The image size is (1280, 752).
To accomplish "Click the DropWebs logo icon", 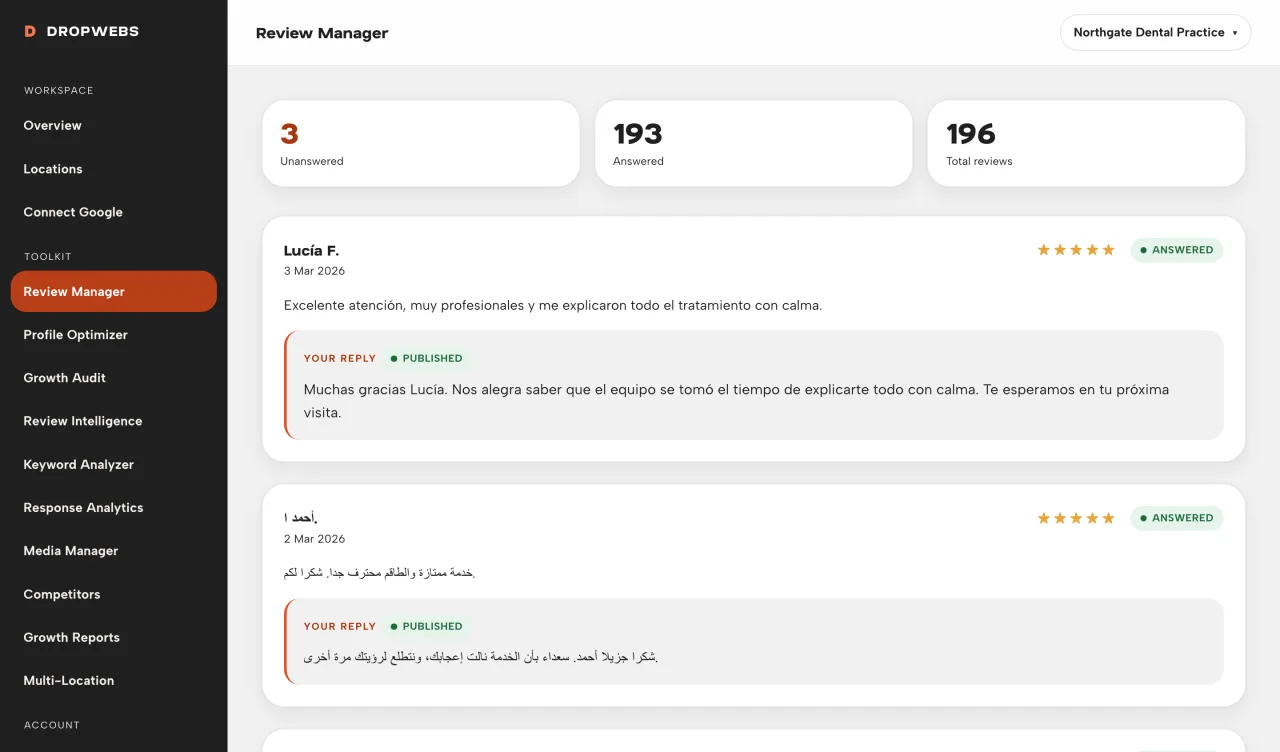I will click(x=30, y=32).
